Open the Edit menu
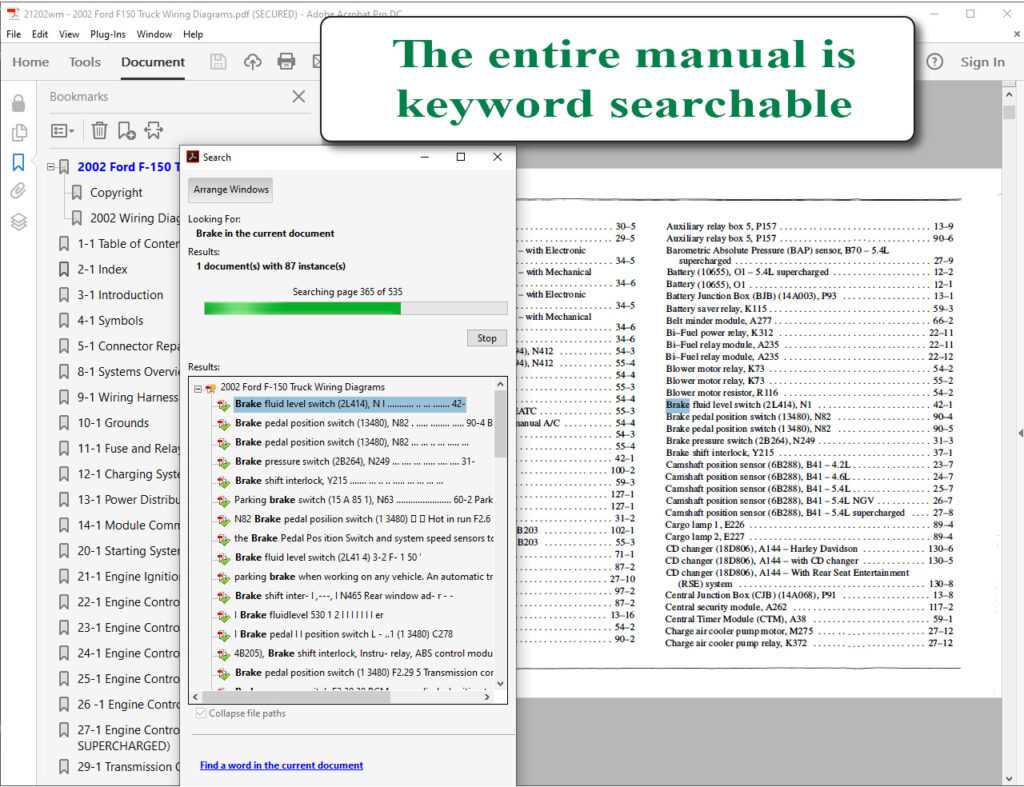The height and width of the screenshot is (787, 1024). (x=40, y=34)
